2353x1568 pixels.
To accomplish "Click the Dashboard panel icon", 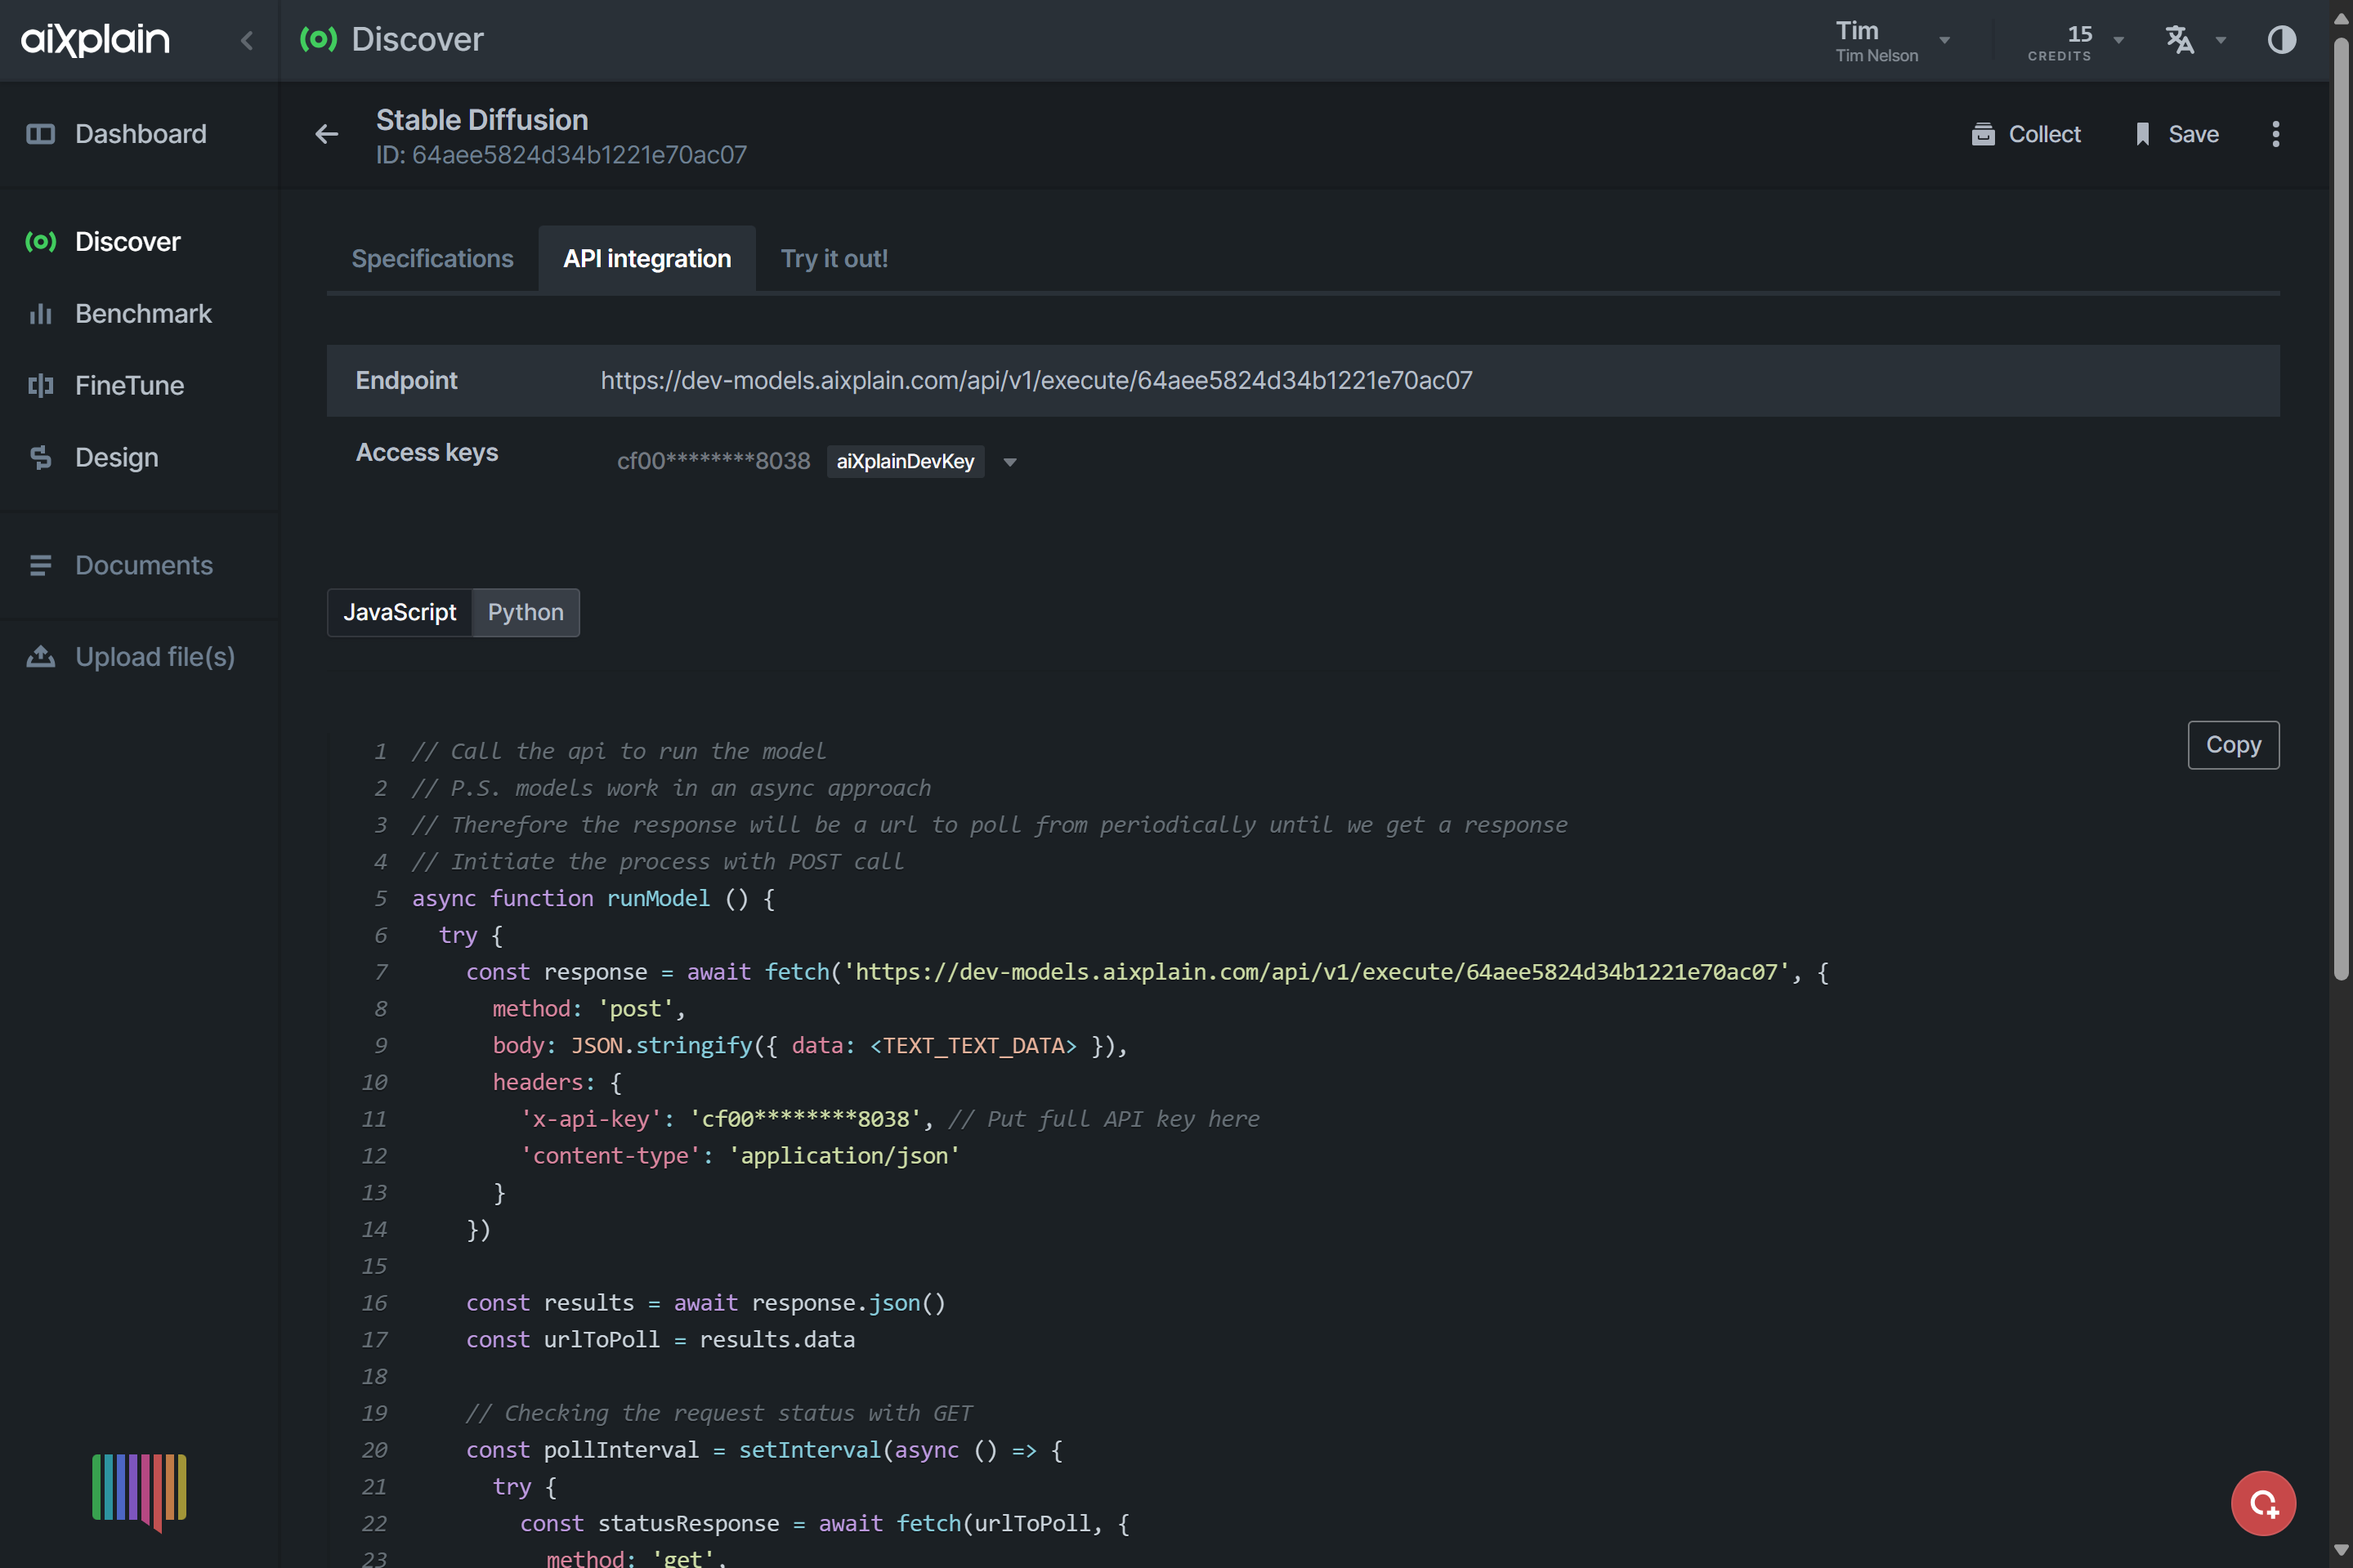I will (x=40, y=134).
